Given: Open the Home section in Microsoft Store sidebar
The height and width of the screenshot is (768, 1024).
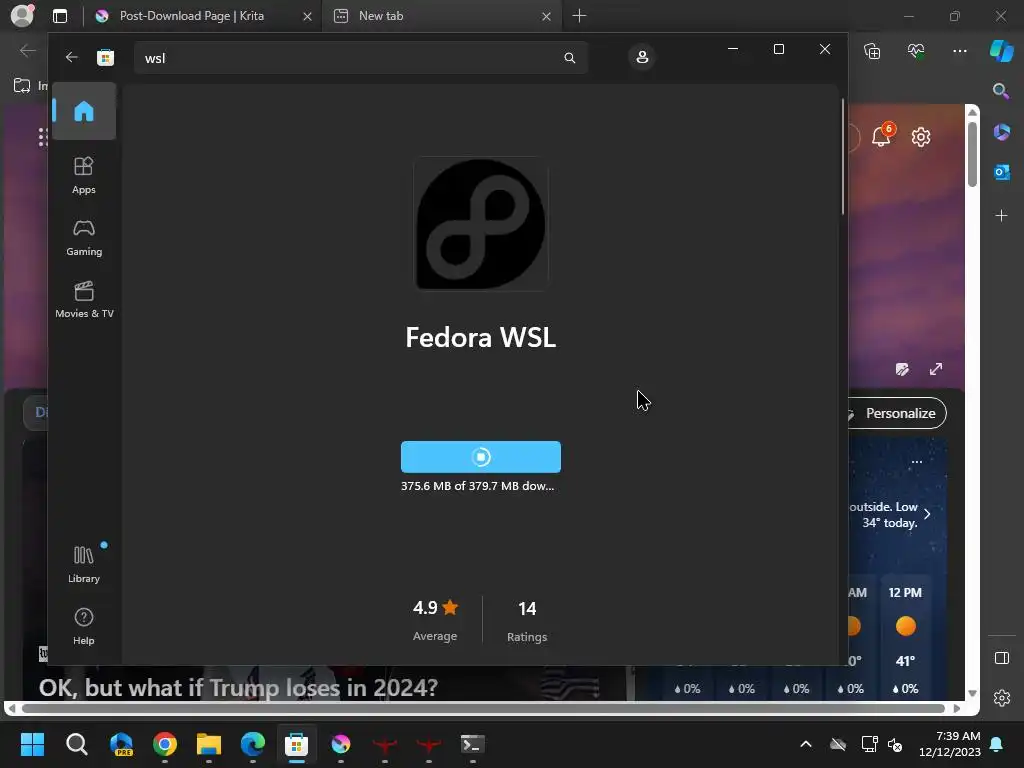Looking at the screenshot, I should [x=84, y=111].
